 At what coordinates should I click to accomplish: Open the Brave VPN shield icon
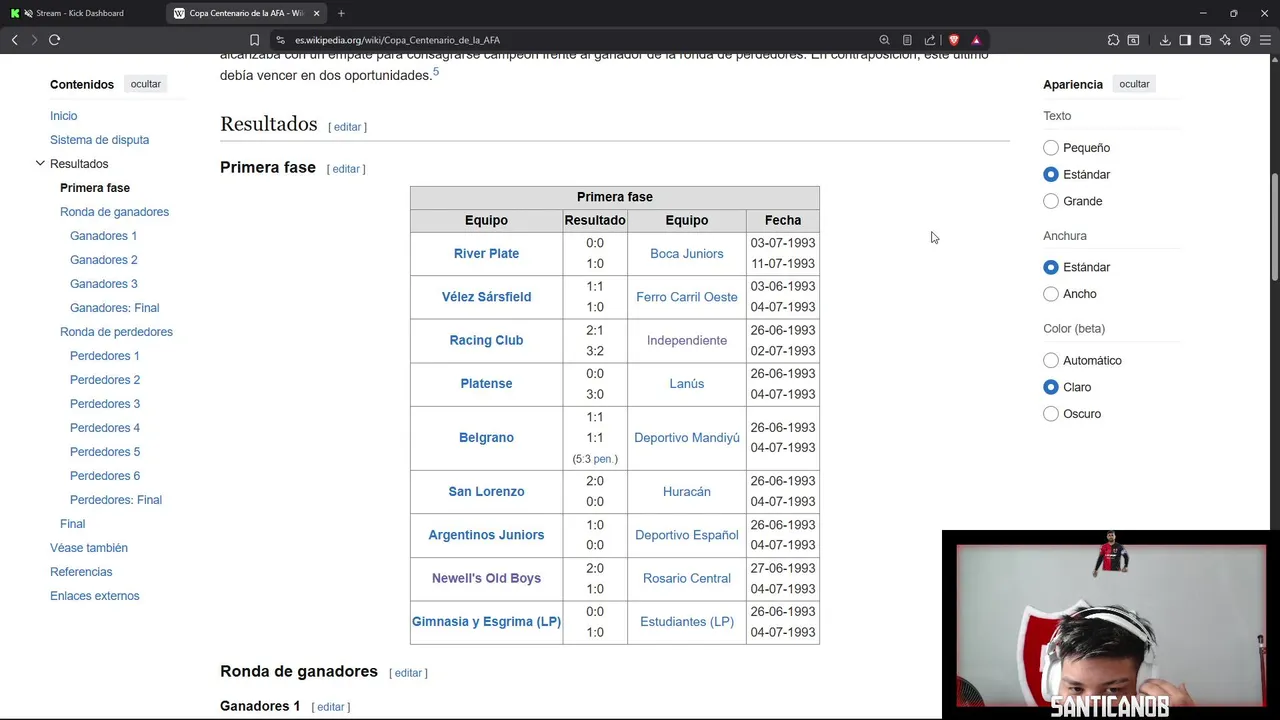1245,40
